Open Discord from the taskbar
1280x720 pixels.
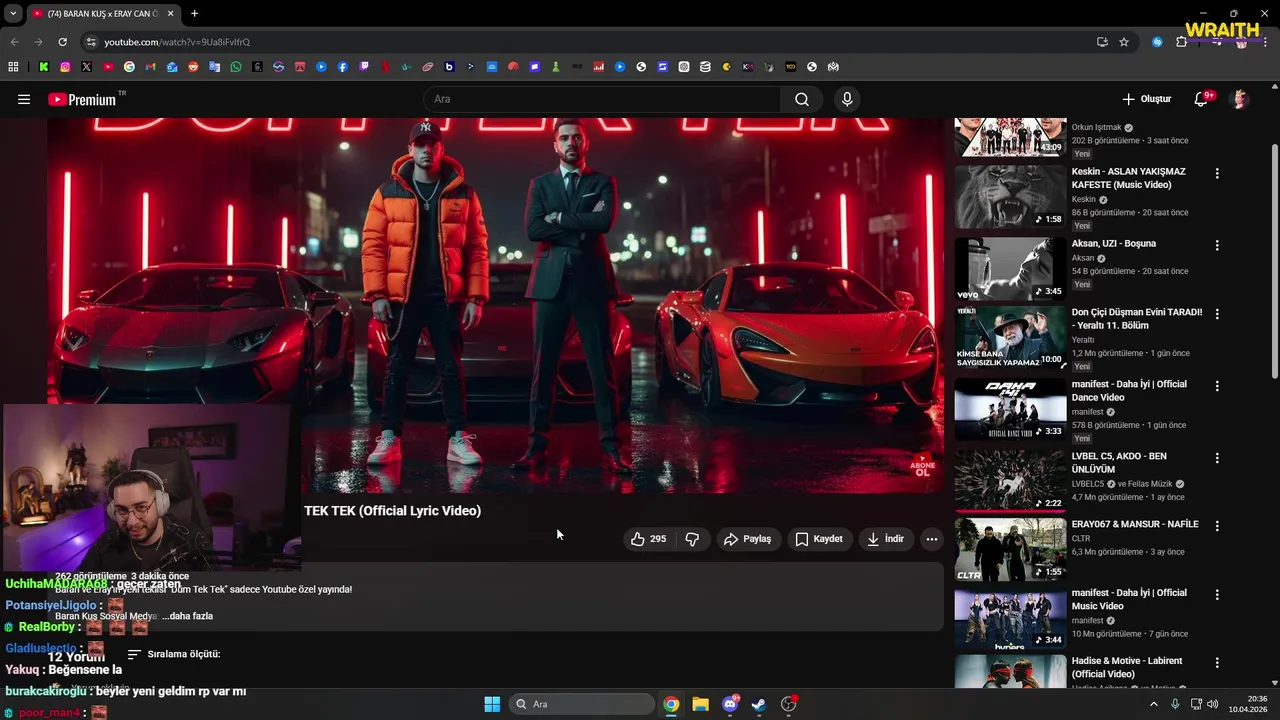coord(730,704)
